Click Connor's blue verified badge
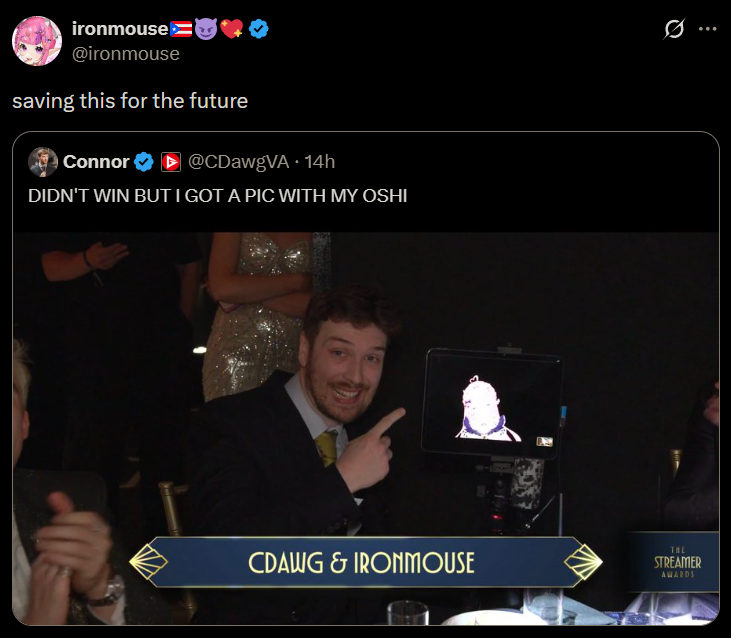This screenshot has width=731, height=638. 144,162
